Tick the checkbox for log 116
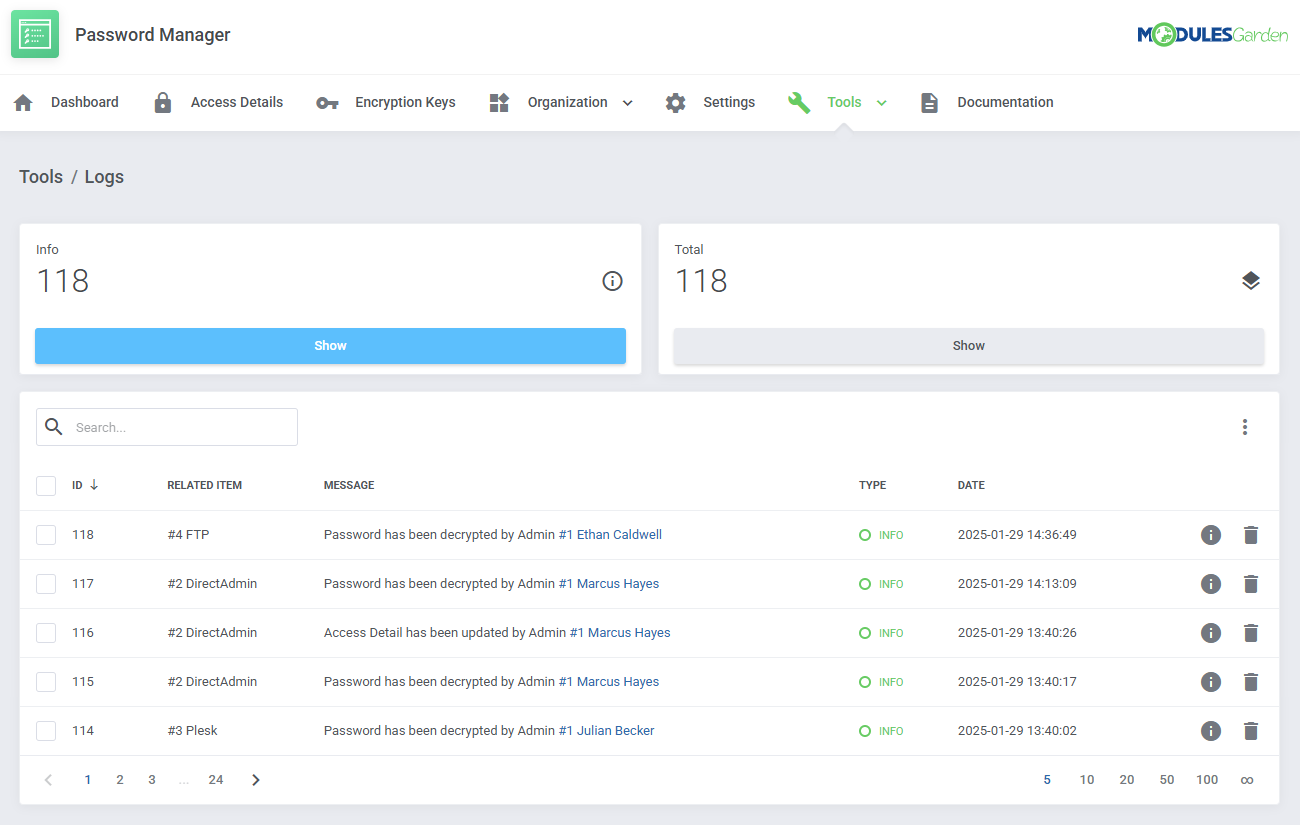This screenshot has height=825, width=1300. coord(46,633)
